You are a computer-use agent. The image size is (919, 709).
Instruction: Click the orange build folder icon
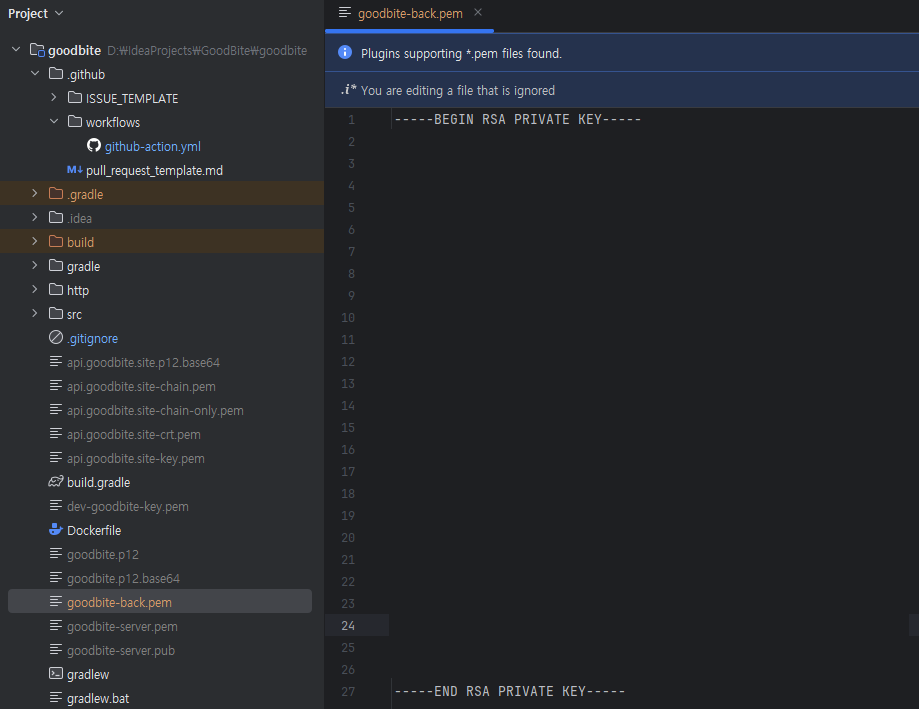[x=56, y=241]
